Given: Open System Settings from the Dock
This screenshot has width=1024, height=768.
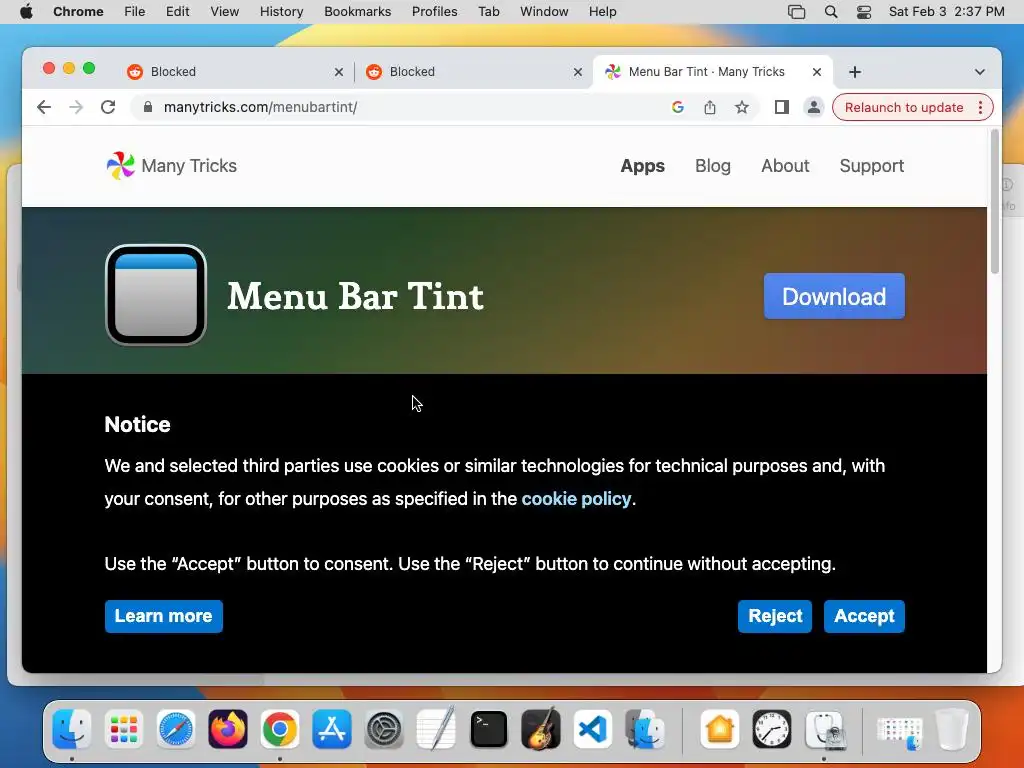Looking at the screenshot, I should tap(384, 729).
